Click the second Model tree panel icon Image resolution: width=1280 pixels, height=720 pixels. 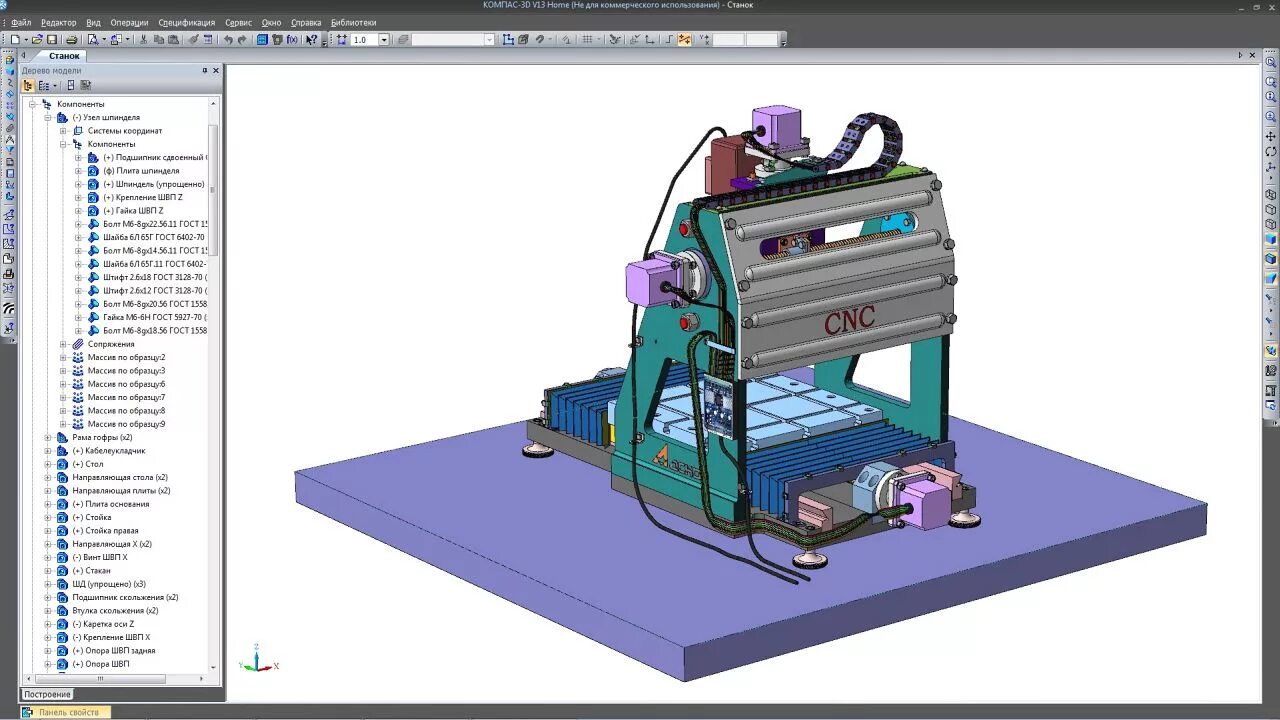pos(44,85)
